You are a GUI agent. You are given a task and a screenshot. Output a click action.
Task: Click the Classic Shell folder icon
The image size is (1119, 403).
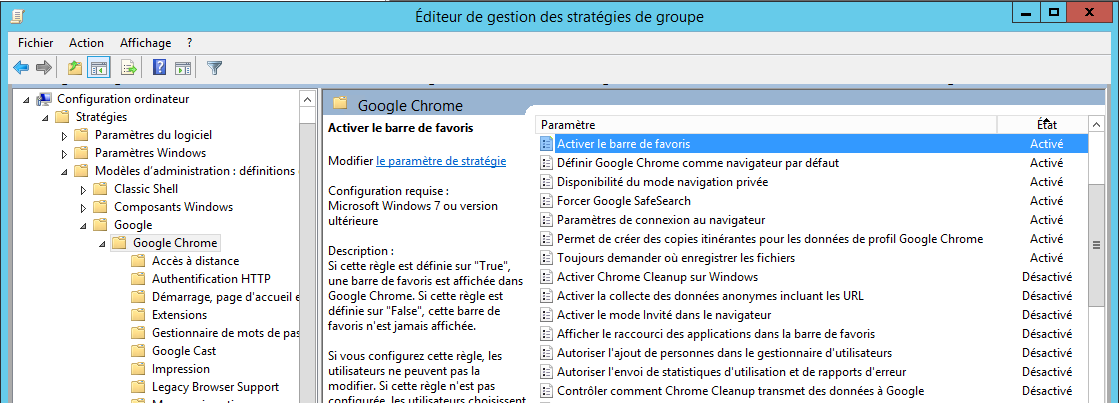click(101, 189)
